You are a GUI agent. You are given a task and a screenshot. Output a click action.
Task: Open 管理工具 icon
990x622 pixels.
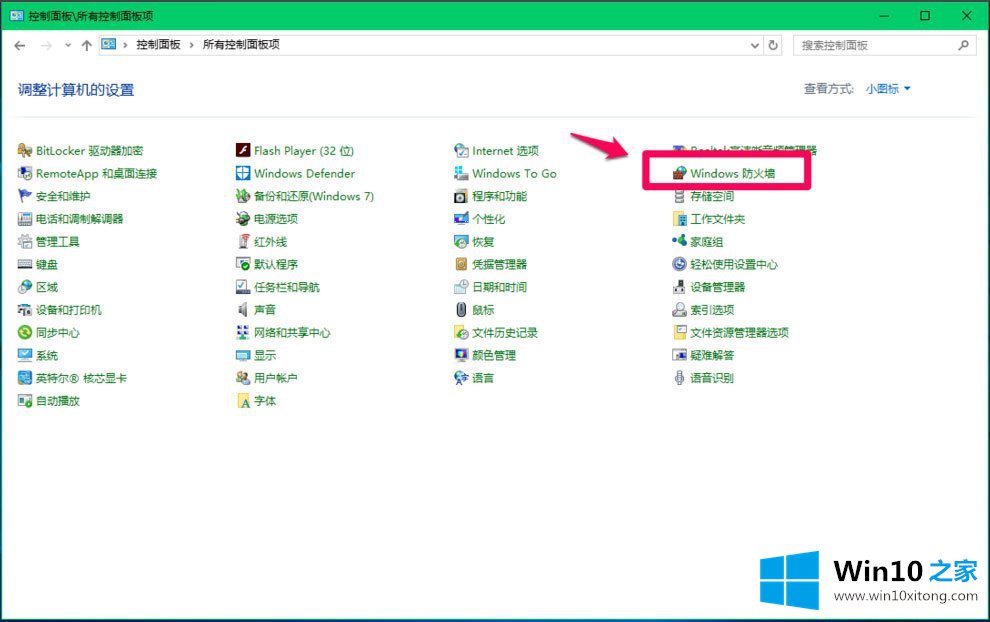pos(25,241)
